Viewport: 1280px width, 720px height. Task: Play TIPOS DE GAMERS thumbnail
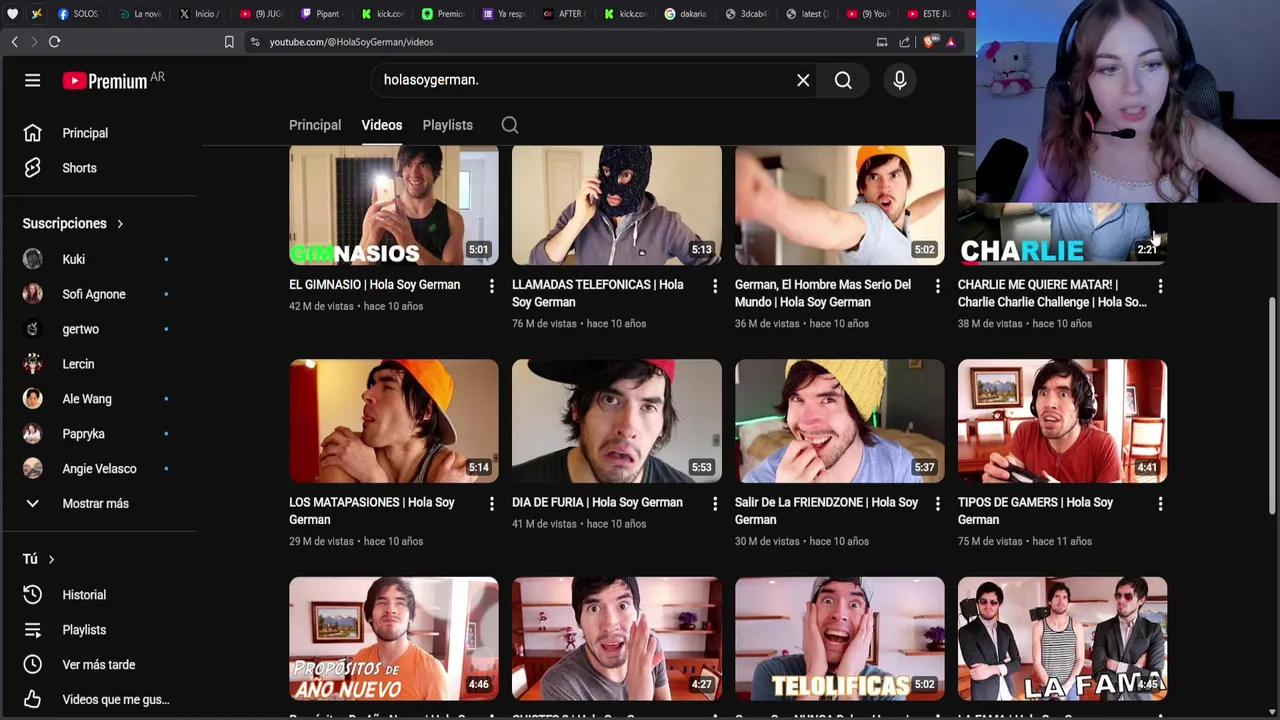pos(1062,421)
